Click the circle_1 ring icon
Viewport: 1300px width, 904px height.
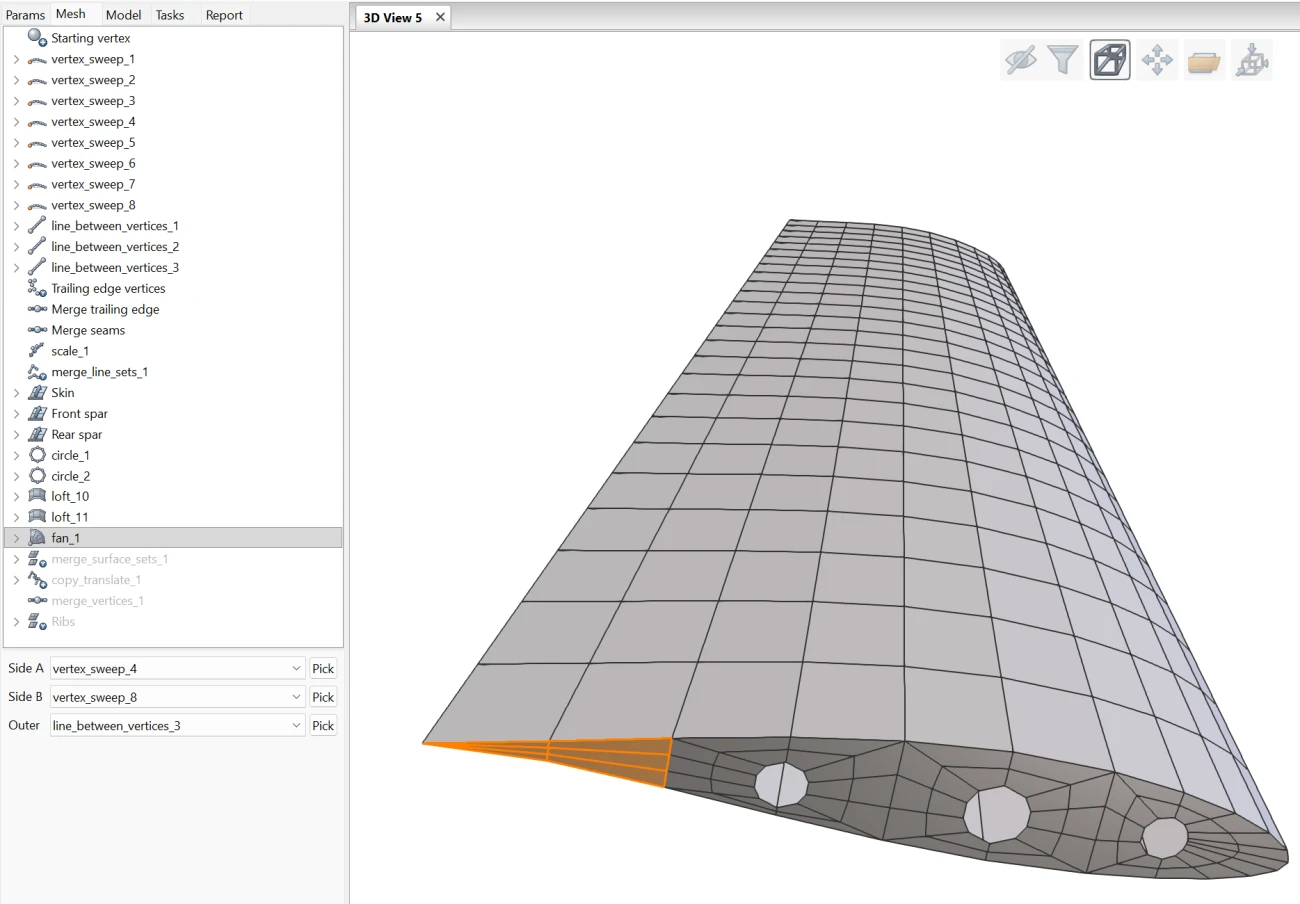(x=37, y=455)
